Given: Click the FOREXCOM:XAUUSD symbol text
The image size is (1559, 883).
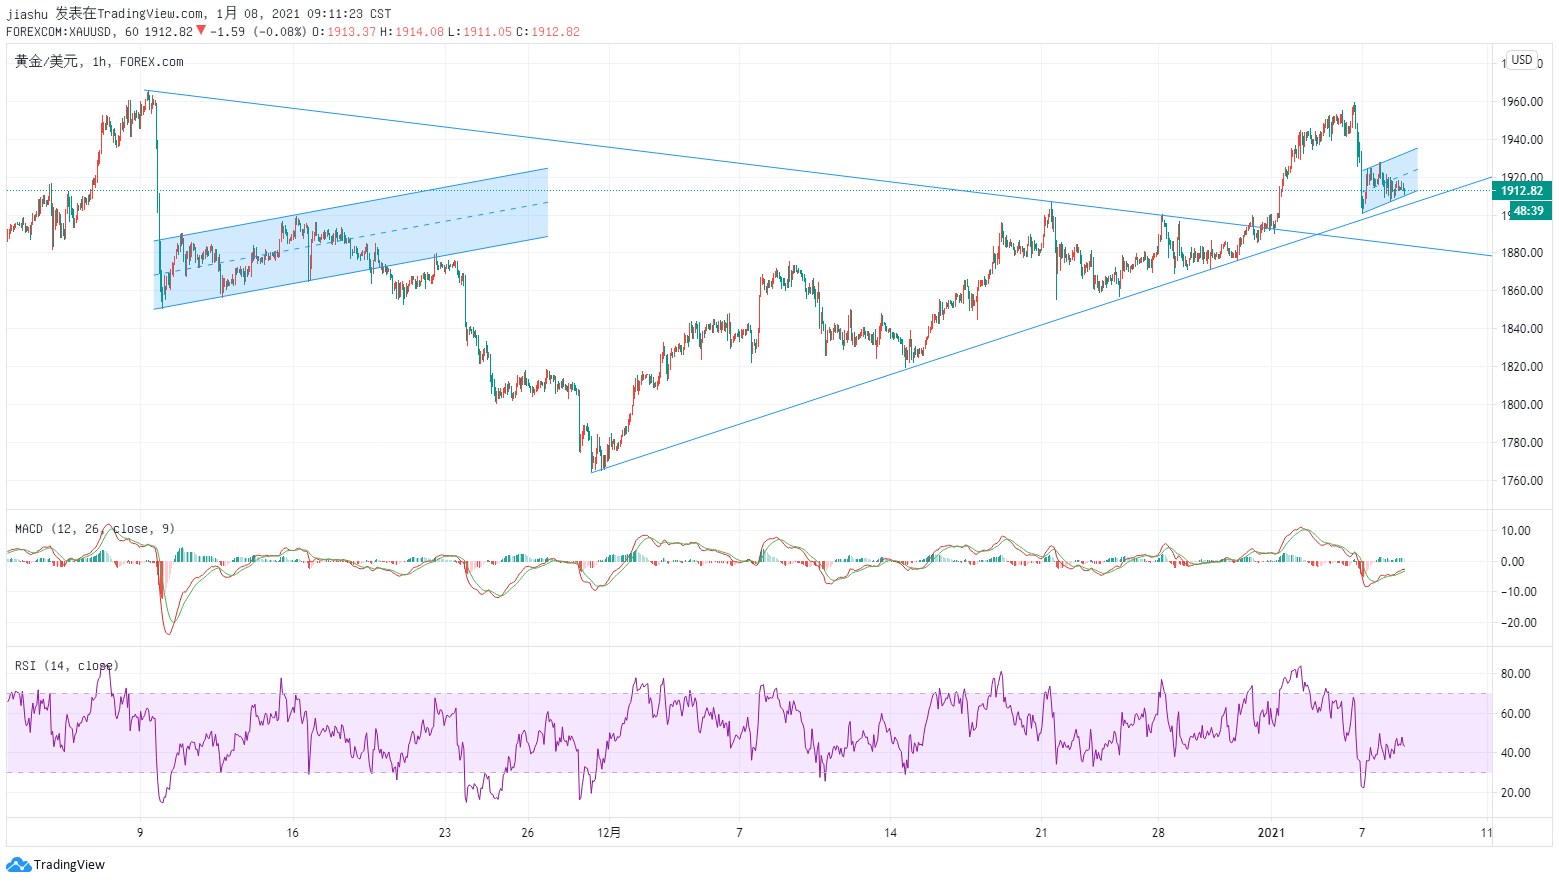Looking at the screenshot, I should pyautogui.click(x=59, y=32).
